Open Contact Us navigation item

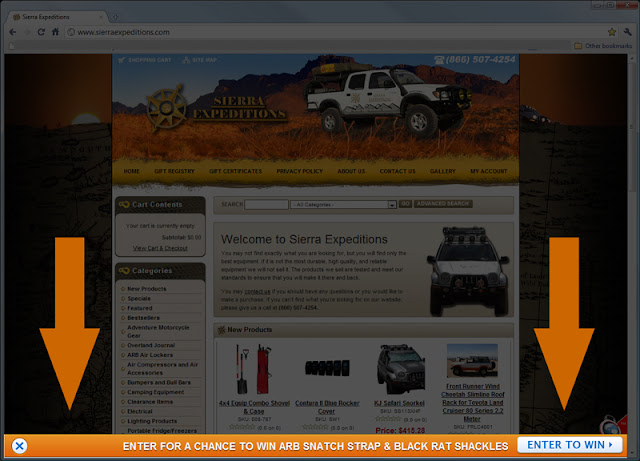[x=397, y=171]
